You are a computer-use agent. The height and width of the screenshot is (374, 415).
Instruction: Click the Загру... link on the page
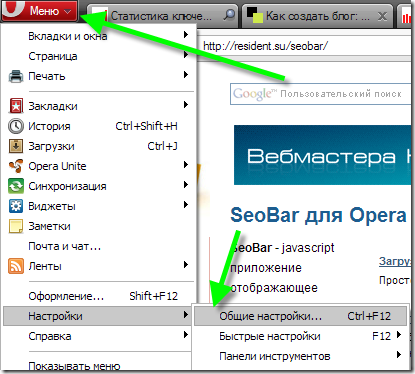tap(395, 261)
